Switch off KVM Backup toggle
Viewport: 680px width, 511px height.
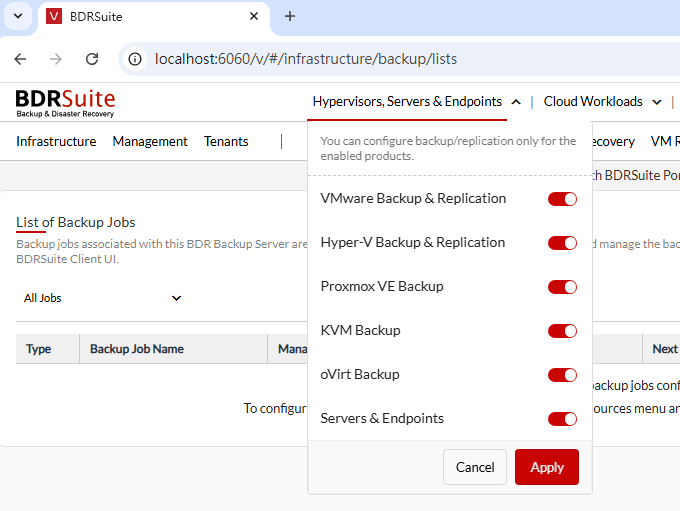pos(562,331)
